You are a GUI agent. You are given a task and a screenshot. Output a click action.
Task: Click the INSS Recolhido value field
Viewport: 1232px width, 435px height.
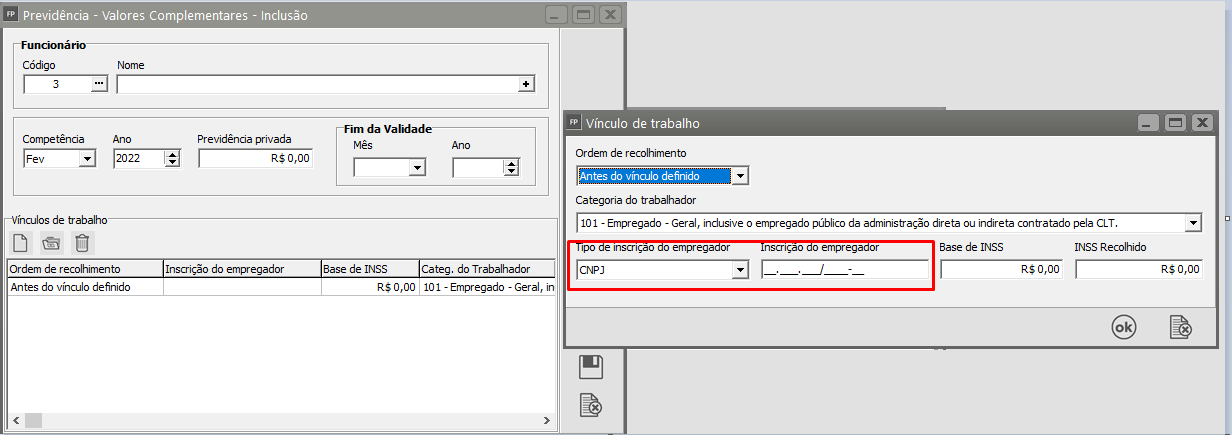tap(1138, 269)
